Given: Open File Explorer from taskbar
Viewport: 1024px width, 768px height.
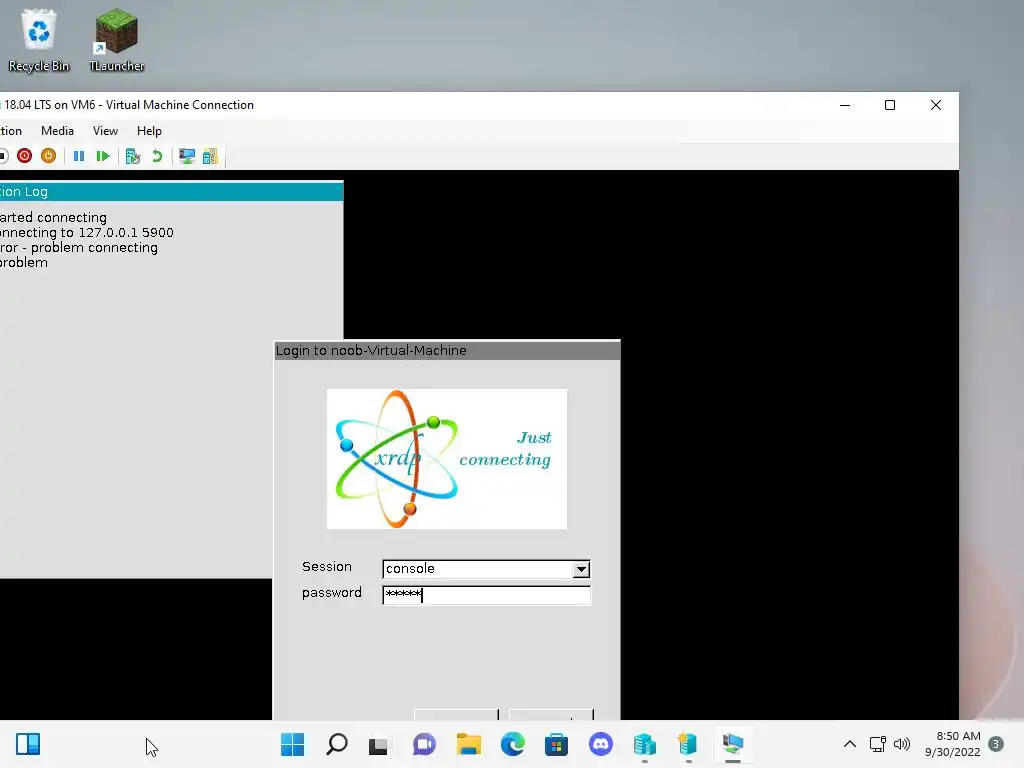Looking at the screenshot, I should pos(468,744).
